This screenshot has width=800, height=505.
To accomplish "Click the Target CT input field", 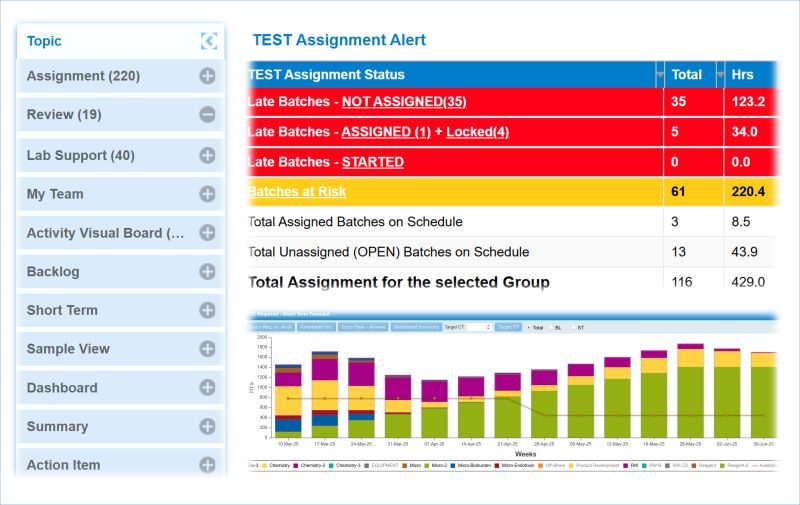I will tap(478, 327).
